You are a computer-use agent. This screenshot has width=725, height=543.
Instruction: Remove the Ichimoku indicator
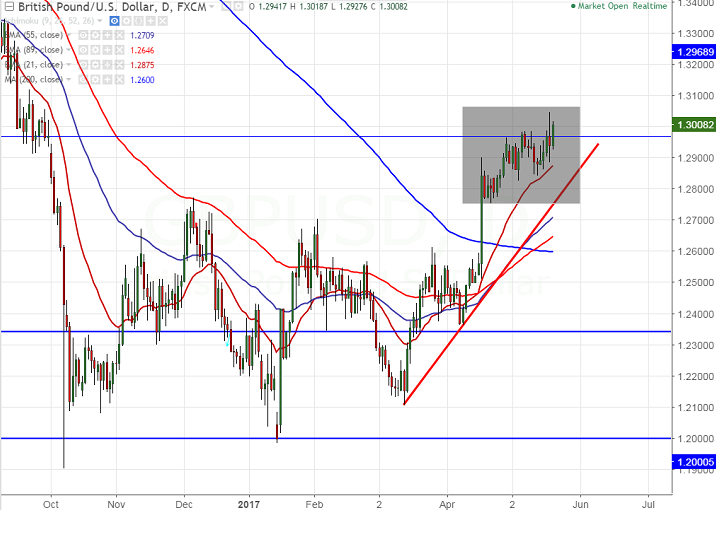point(162,21)
